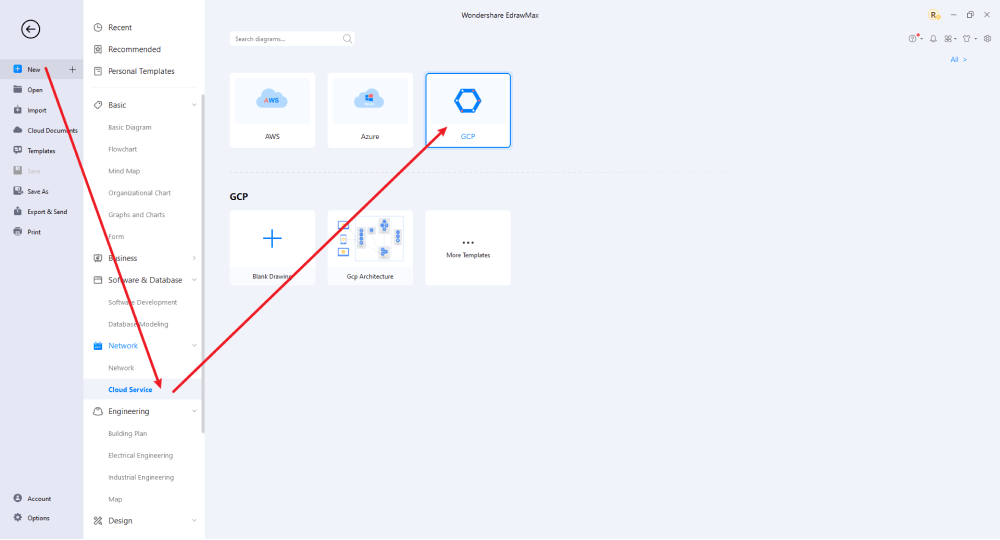Click the Design category icon
This screenshot has width=1000, height=540.
point(98,521)
